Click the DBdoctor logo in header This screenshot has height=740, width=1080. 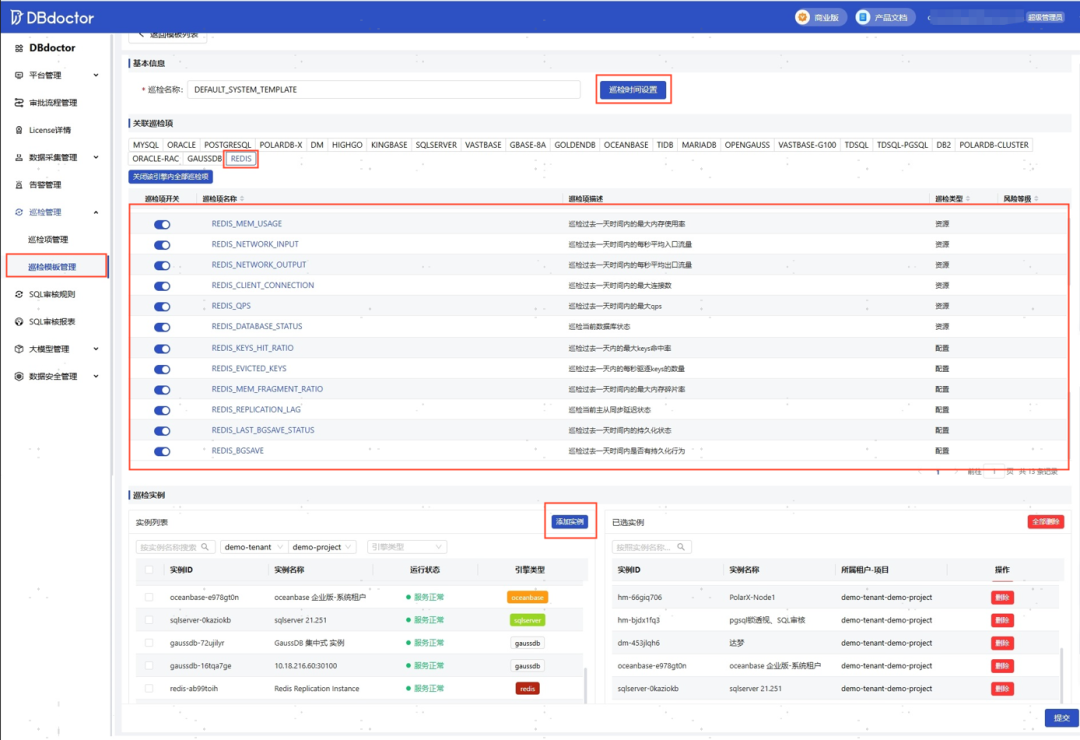pos(52,17)
